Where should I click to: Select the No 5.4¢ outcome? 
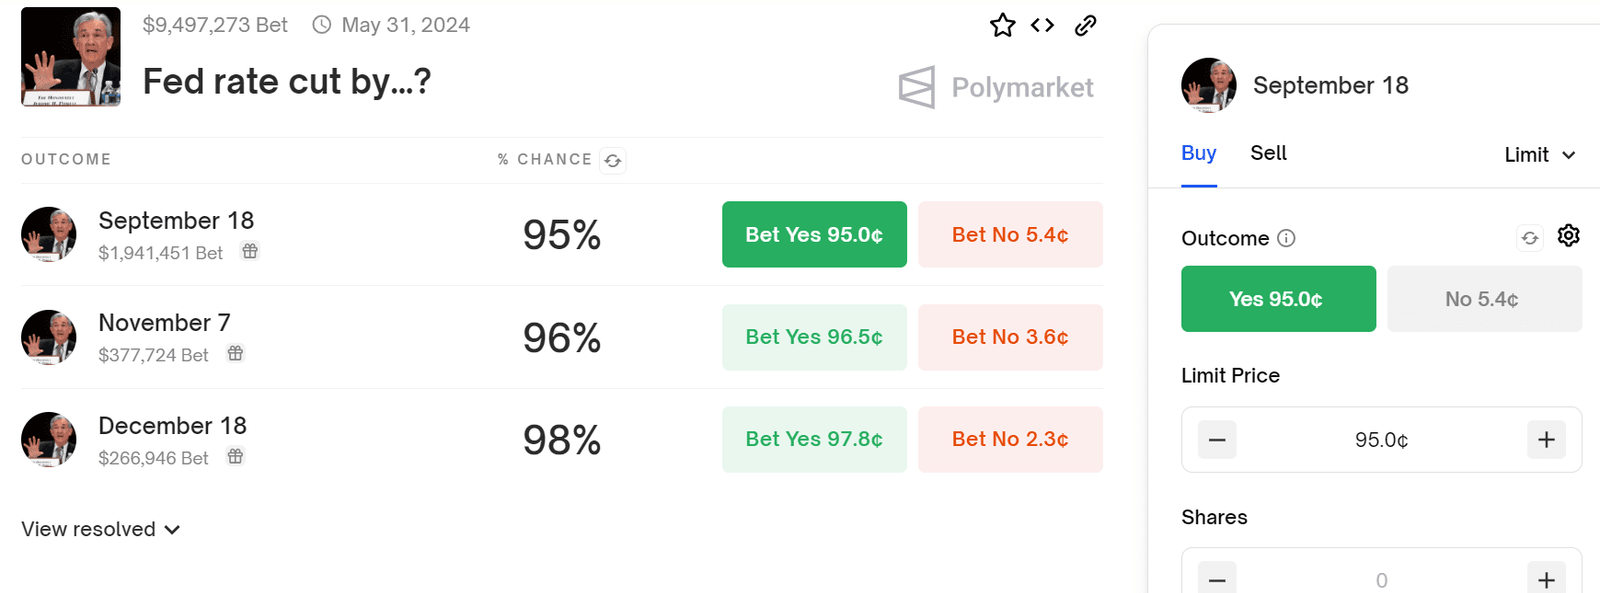[x=1484, y=298]
